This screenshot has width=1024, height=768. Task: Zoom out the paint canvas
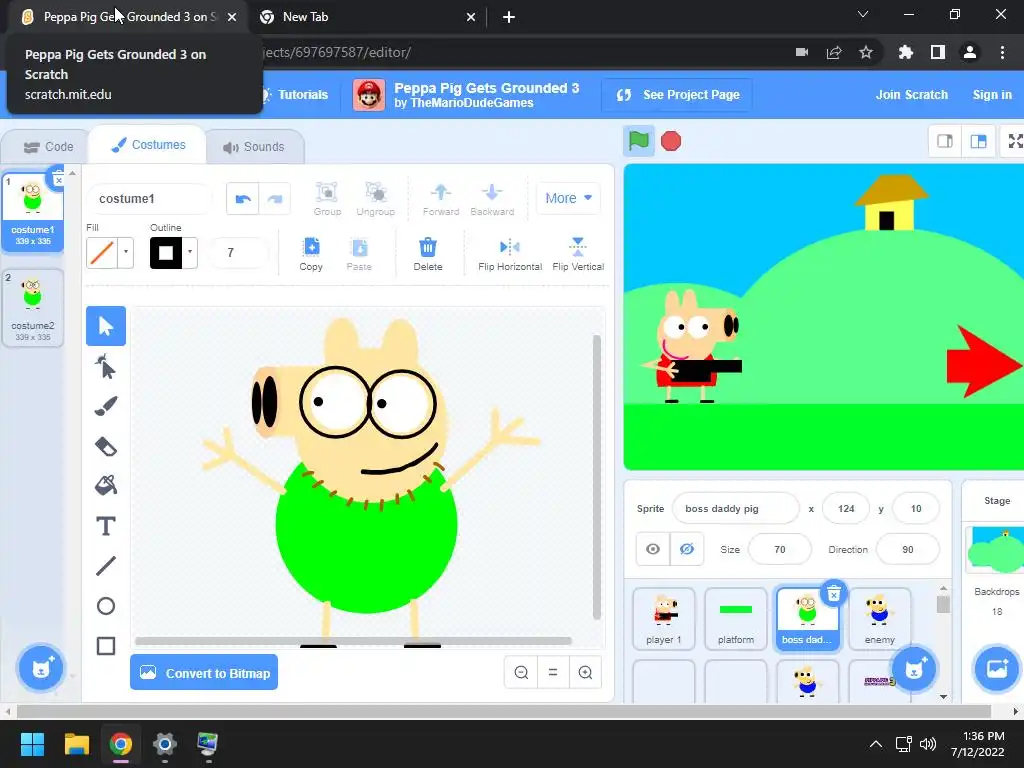point(521,673)
